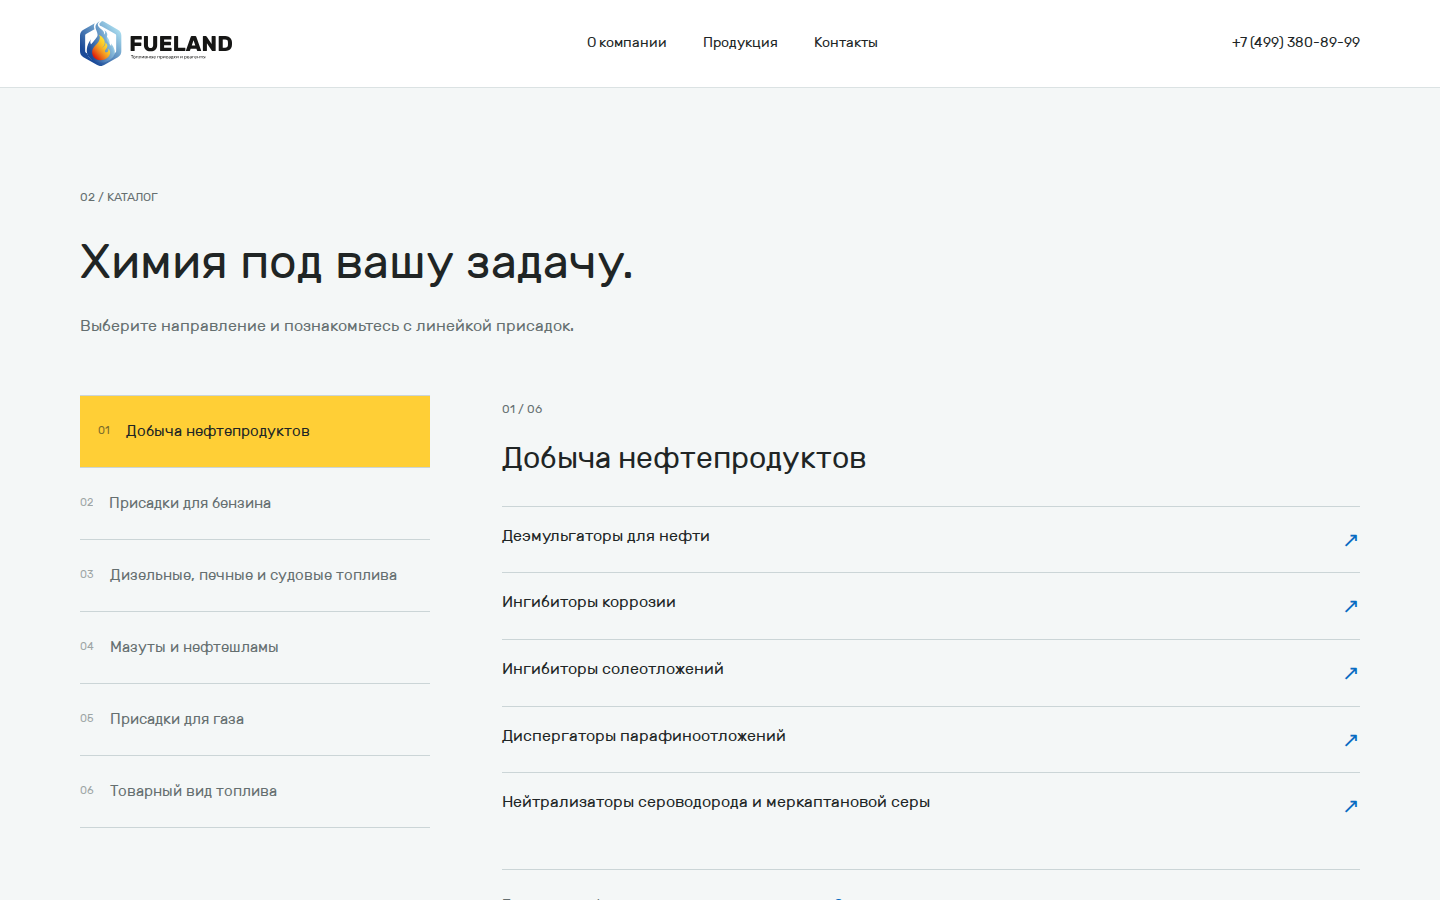Click arrow icon beside Деэмульгаторы для нефти

pos(1351,540)
